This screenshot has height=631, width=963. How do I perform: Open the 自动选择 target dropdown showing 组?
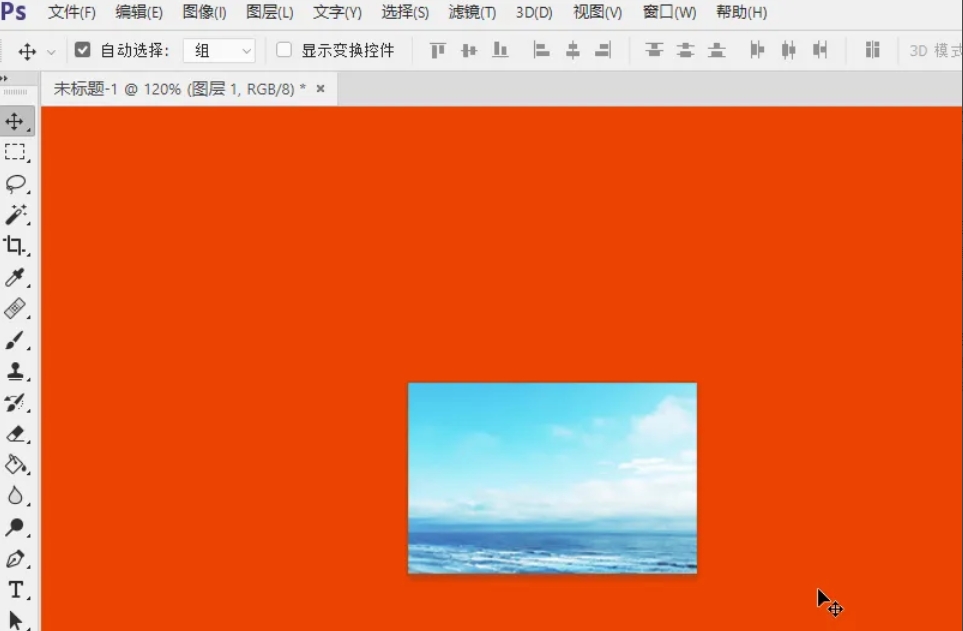click(219, 49)
